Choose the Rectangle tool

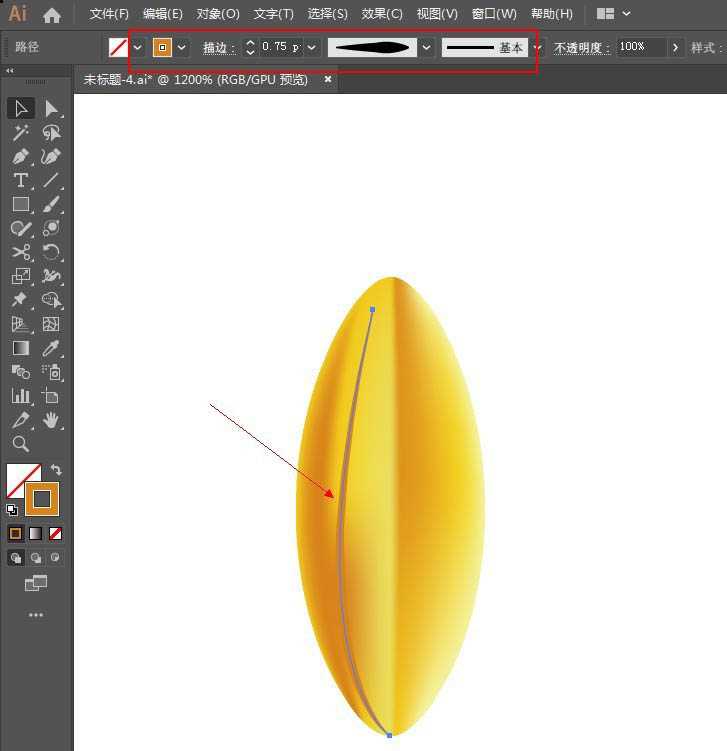(20, 204)
